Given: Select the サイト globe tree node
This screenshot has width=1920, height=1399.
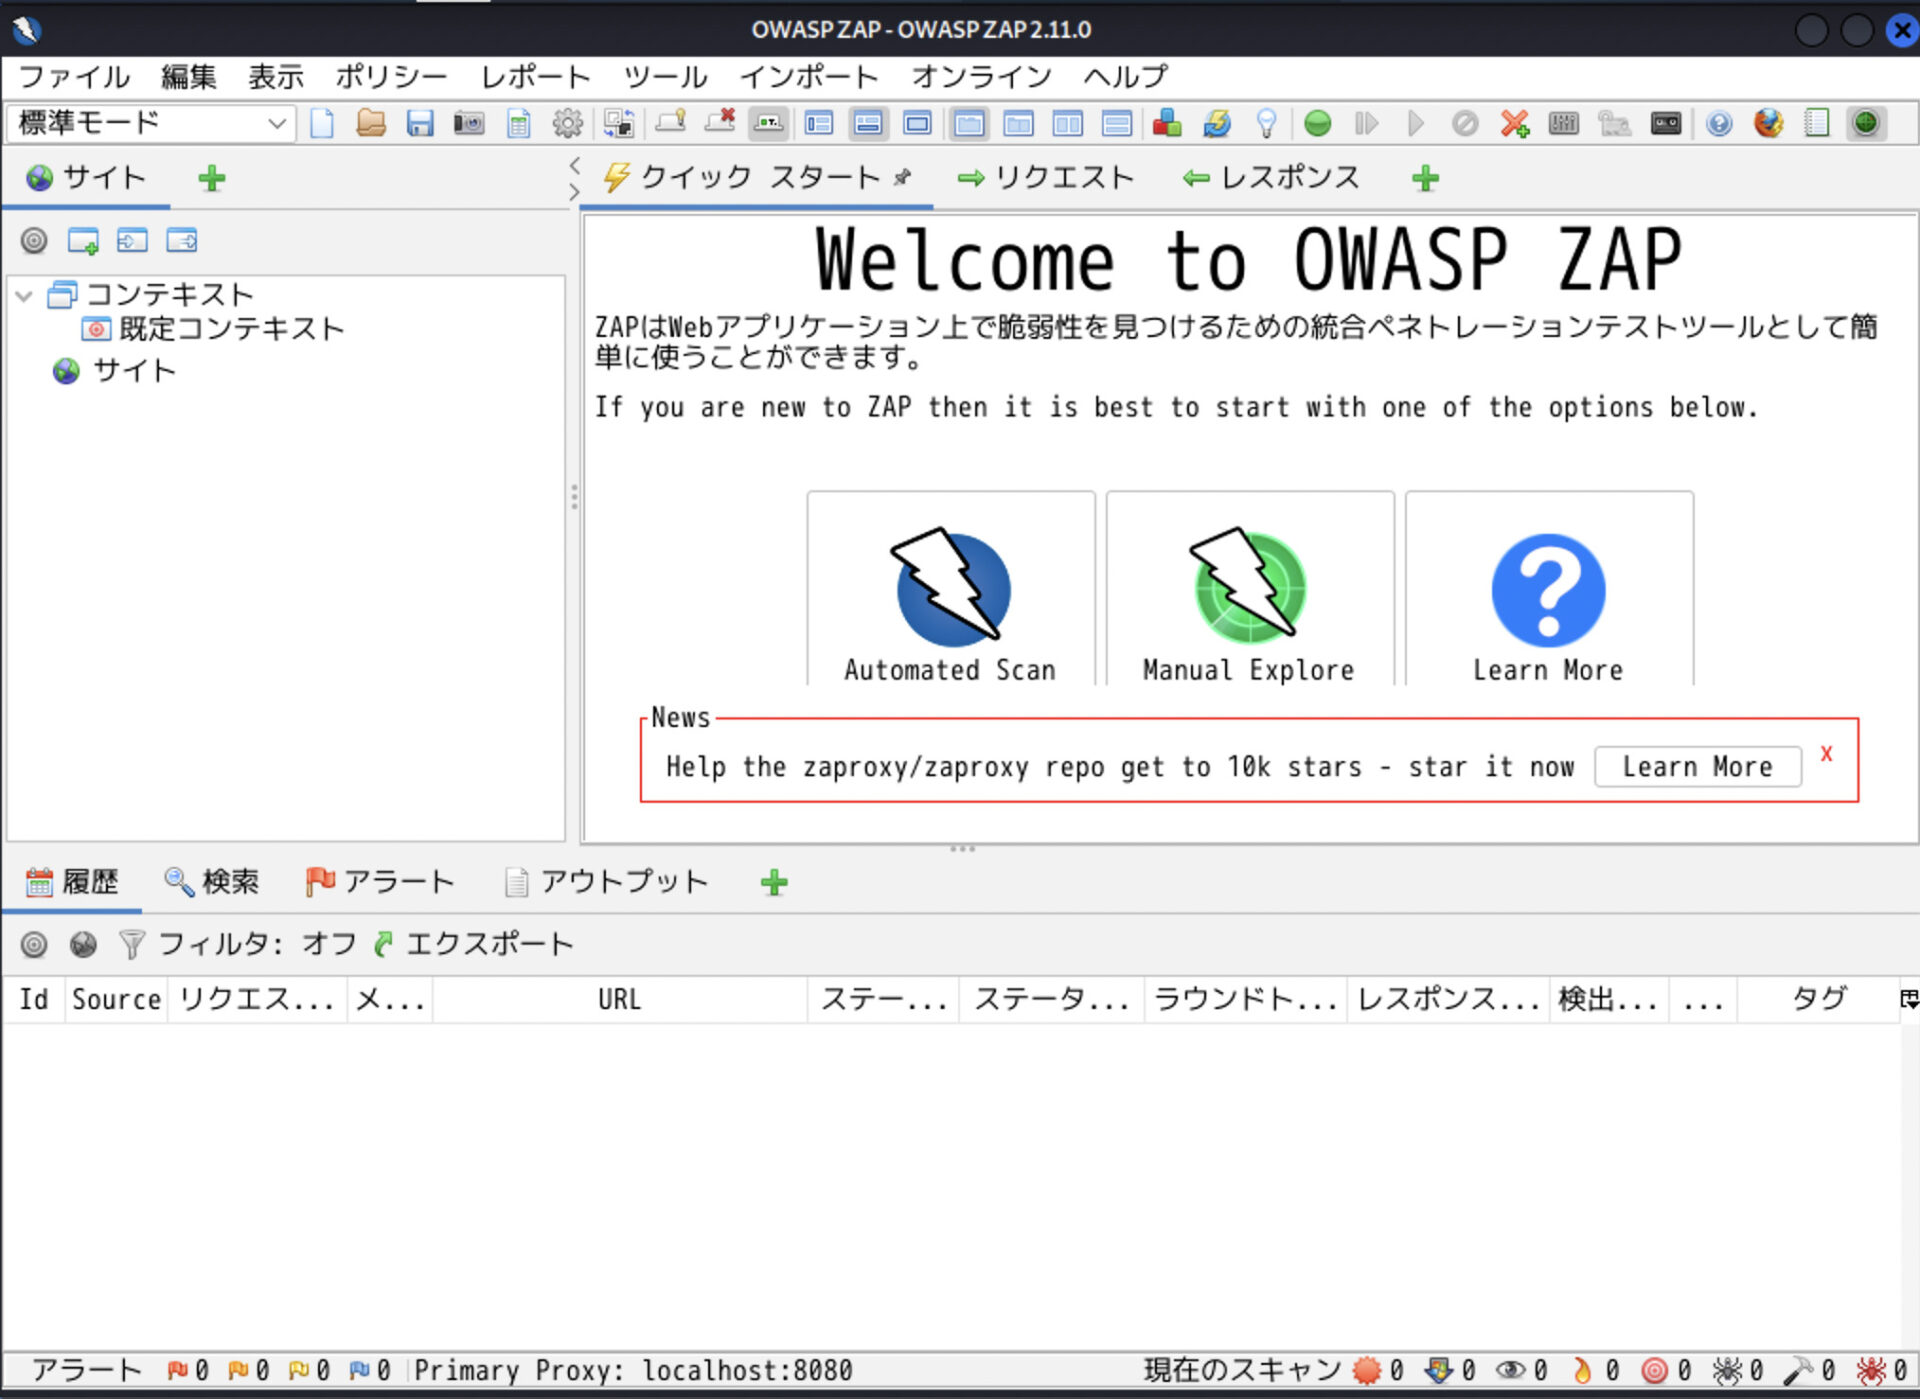Looking at the screenshot, I should [115, 371].
